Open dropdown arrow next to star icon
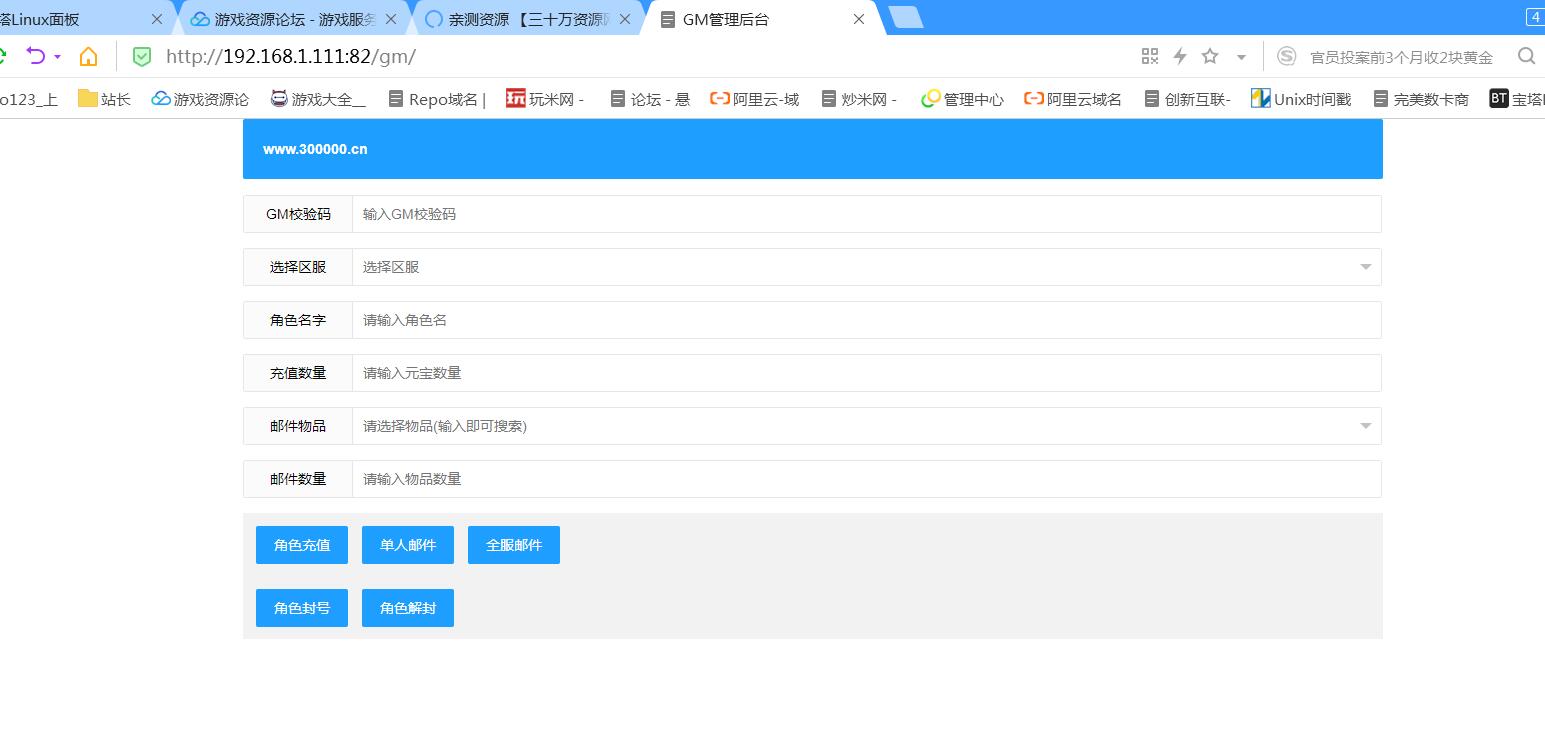Viewport: 1545px width, 749px height. point(1241,57)
